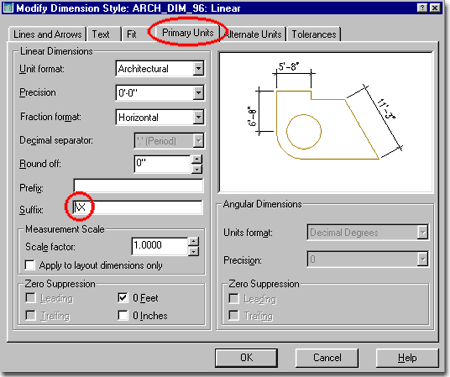Decrease Round off value with down arrow
This screenshot has width=450, height=377.
(x=197, y=169)
